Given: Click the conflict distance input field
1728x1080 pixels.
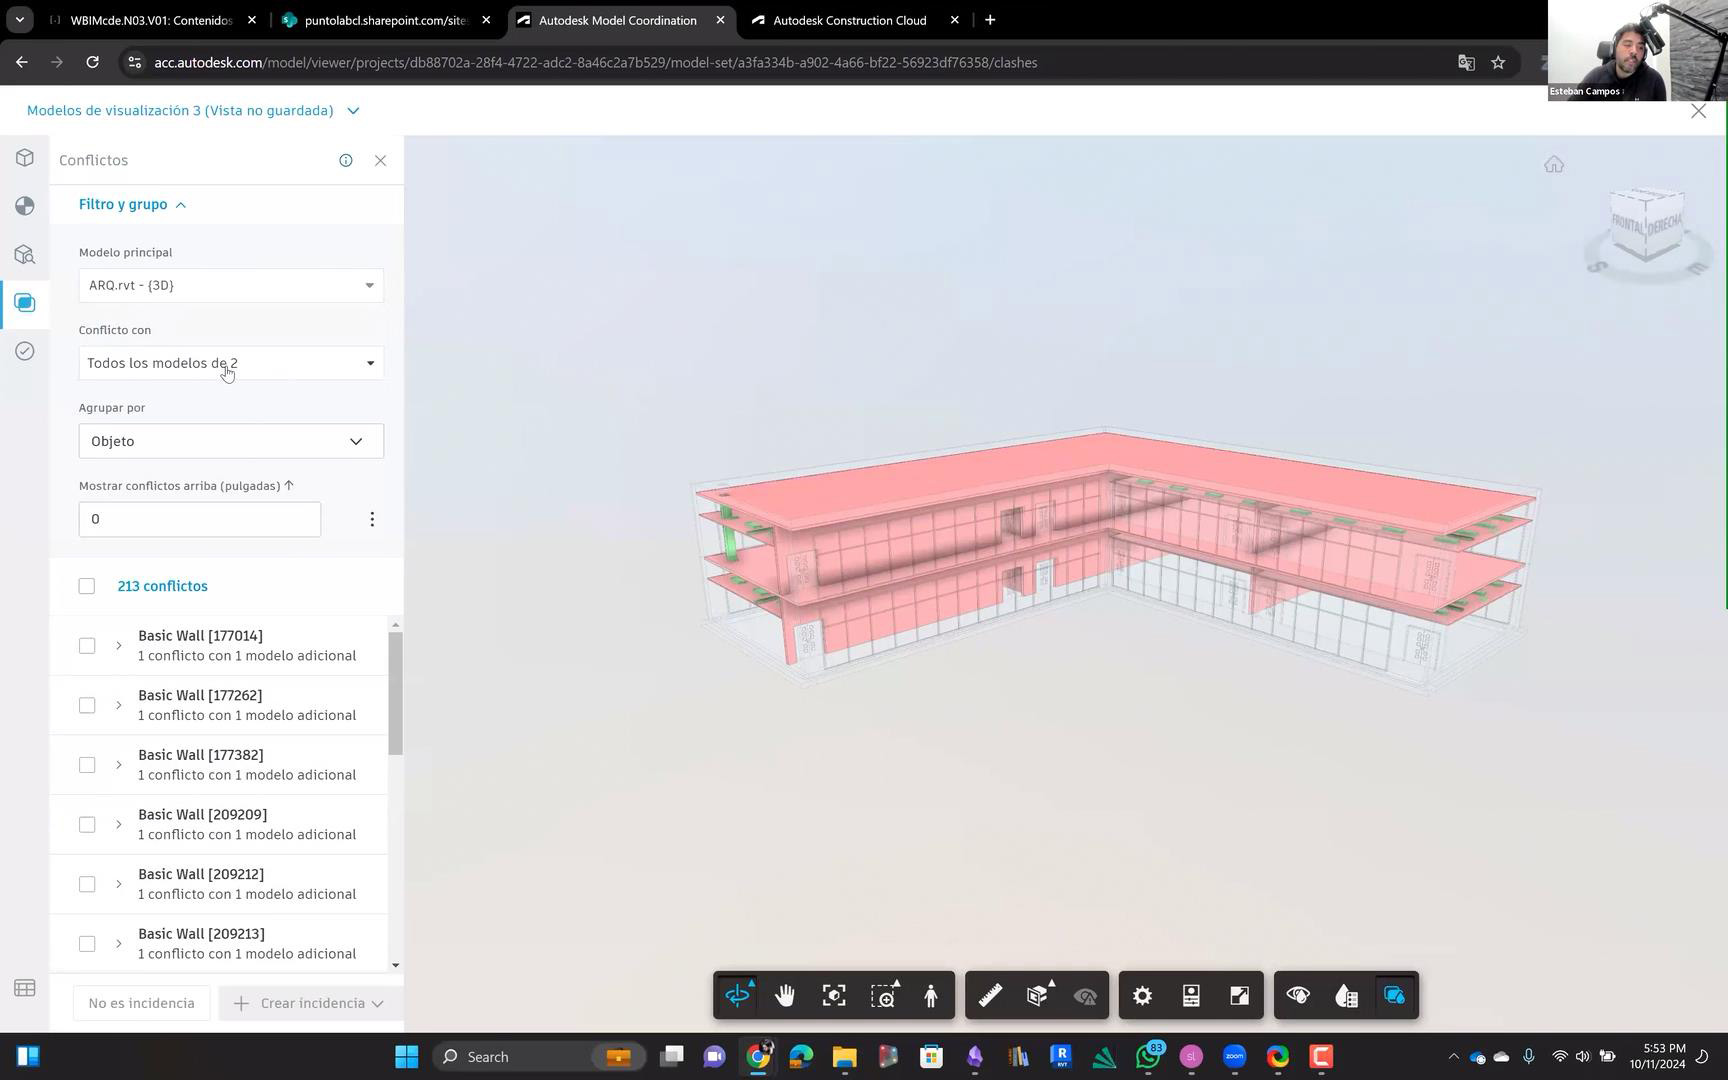Looking at the screenshot, I should tap(200, 519).
